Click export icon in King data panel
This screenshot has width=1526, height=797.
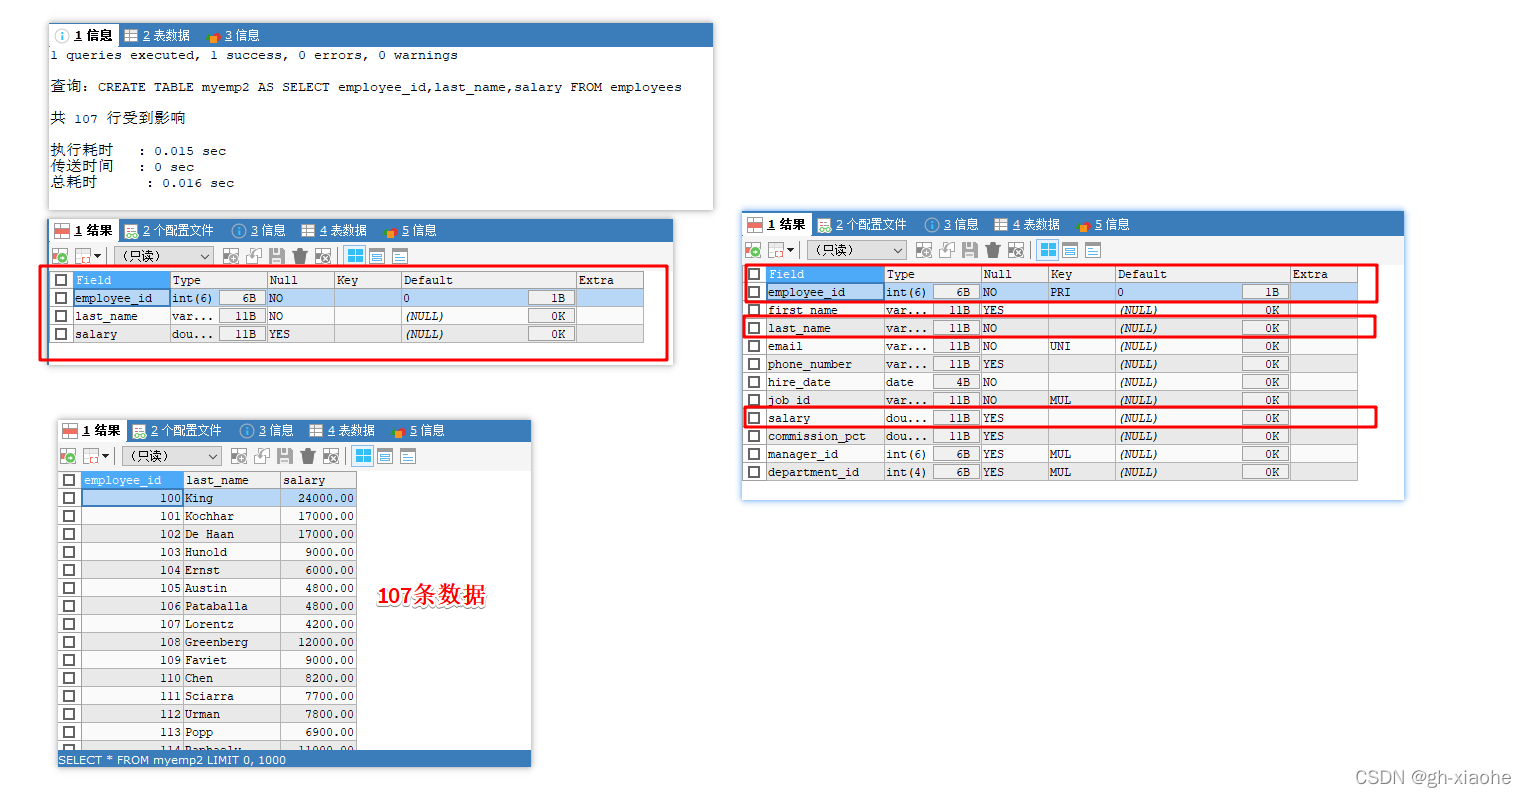(67, 456)
